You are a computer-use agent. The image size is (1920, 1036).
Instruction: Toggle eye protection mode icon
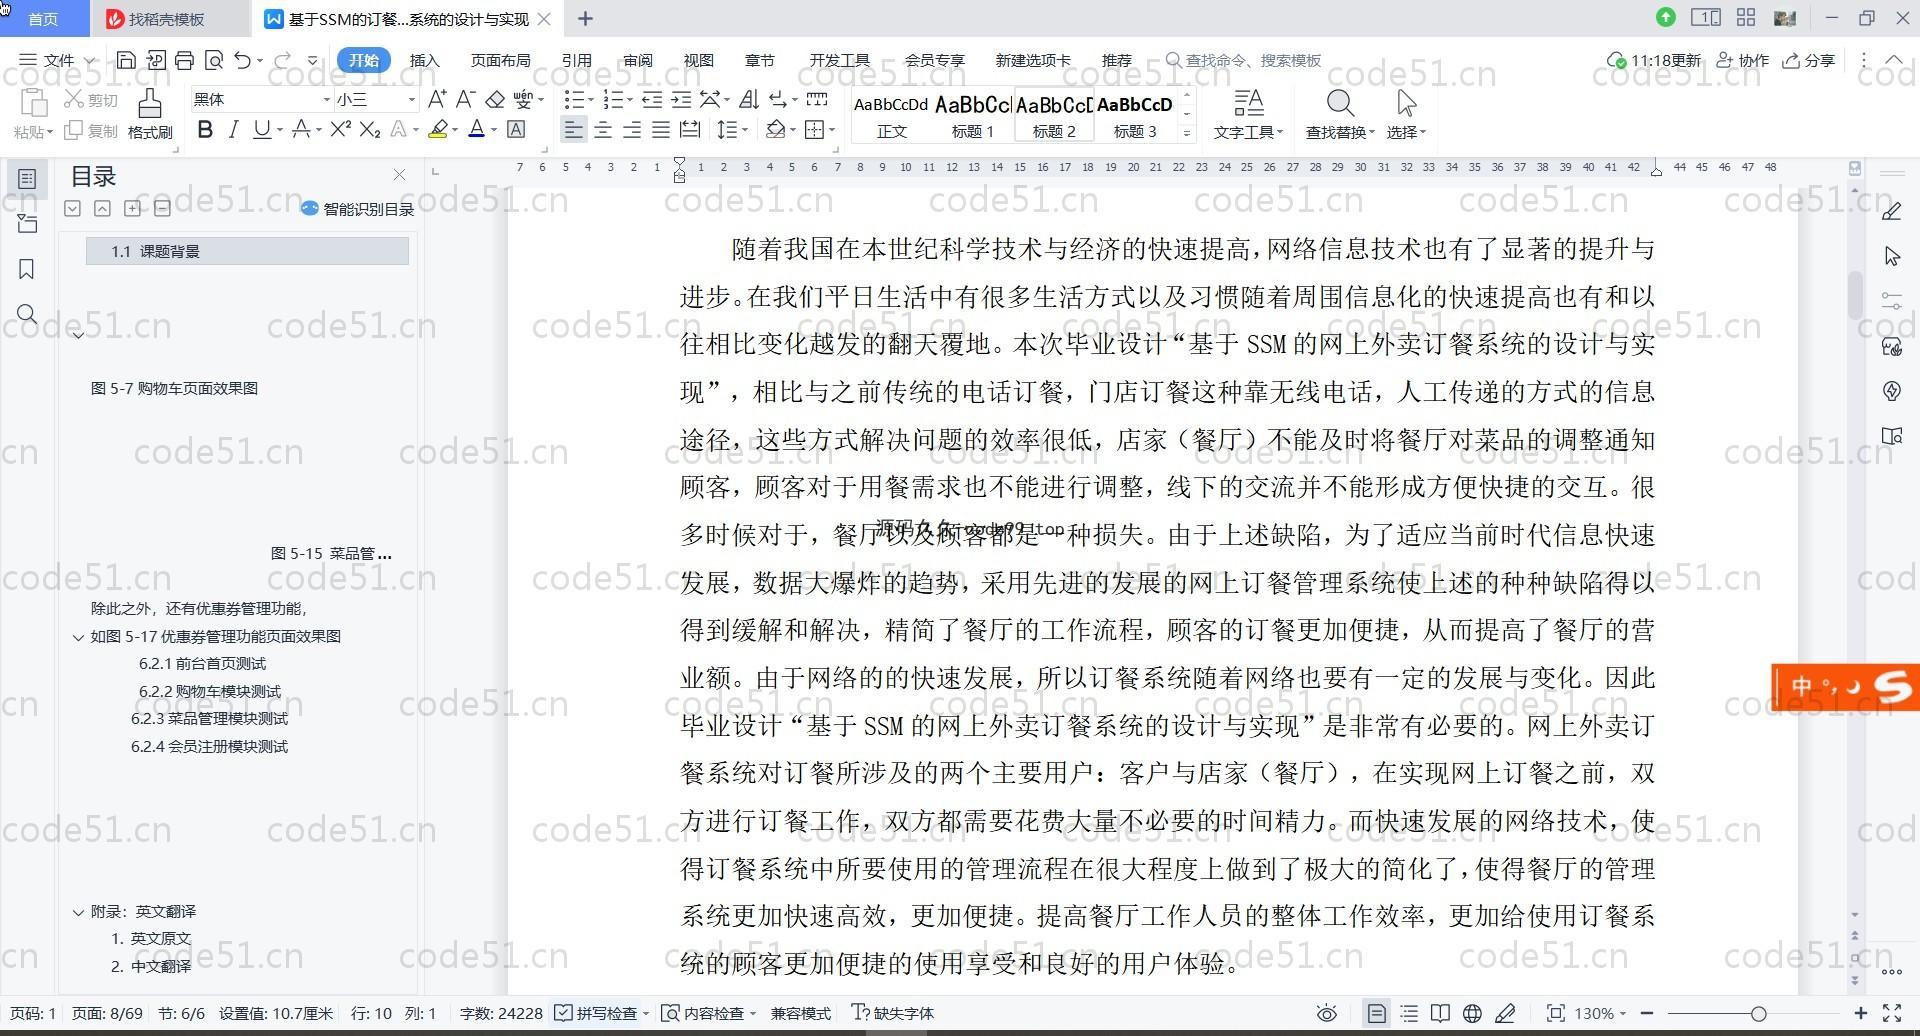point(1327,1013)
